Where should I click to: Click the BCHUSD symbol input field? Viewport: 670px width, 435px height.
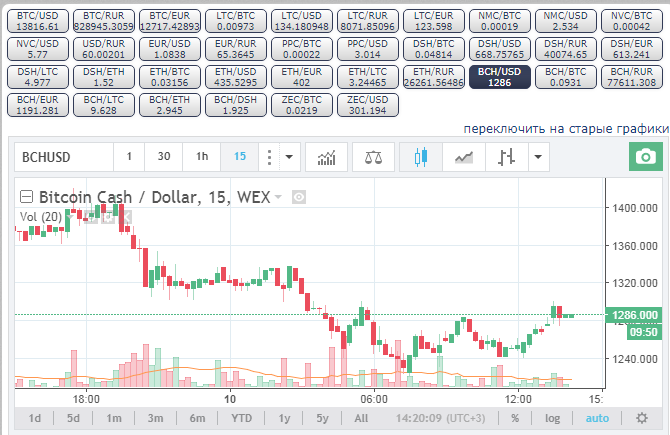tap(64, 157)
